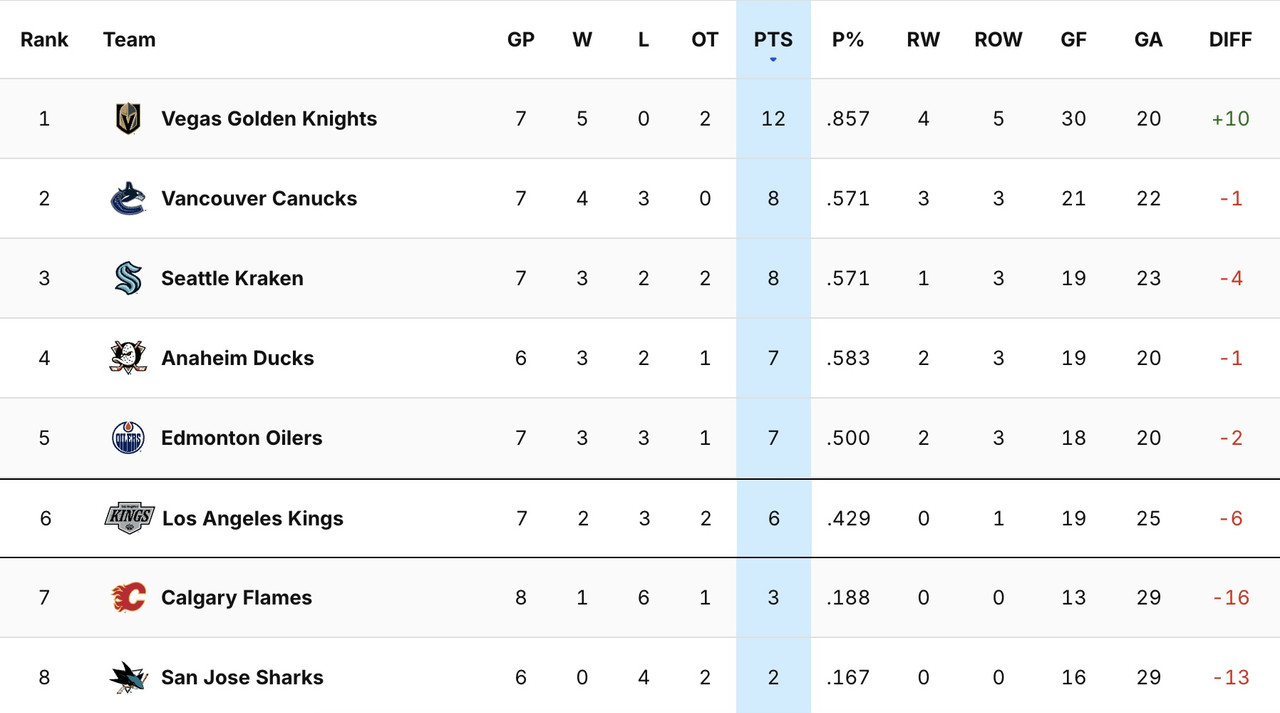Click the highlighted PTS value for Seattle Kraken

point(772,278)
